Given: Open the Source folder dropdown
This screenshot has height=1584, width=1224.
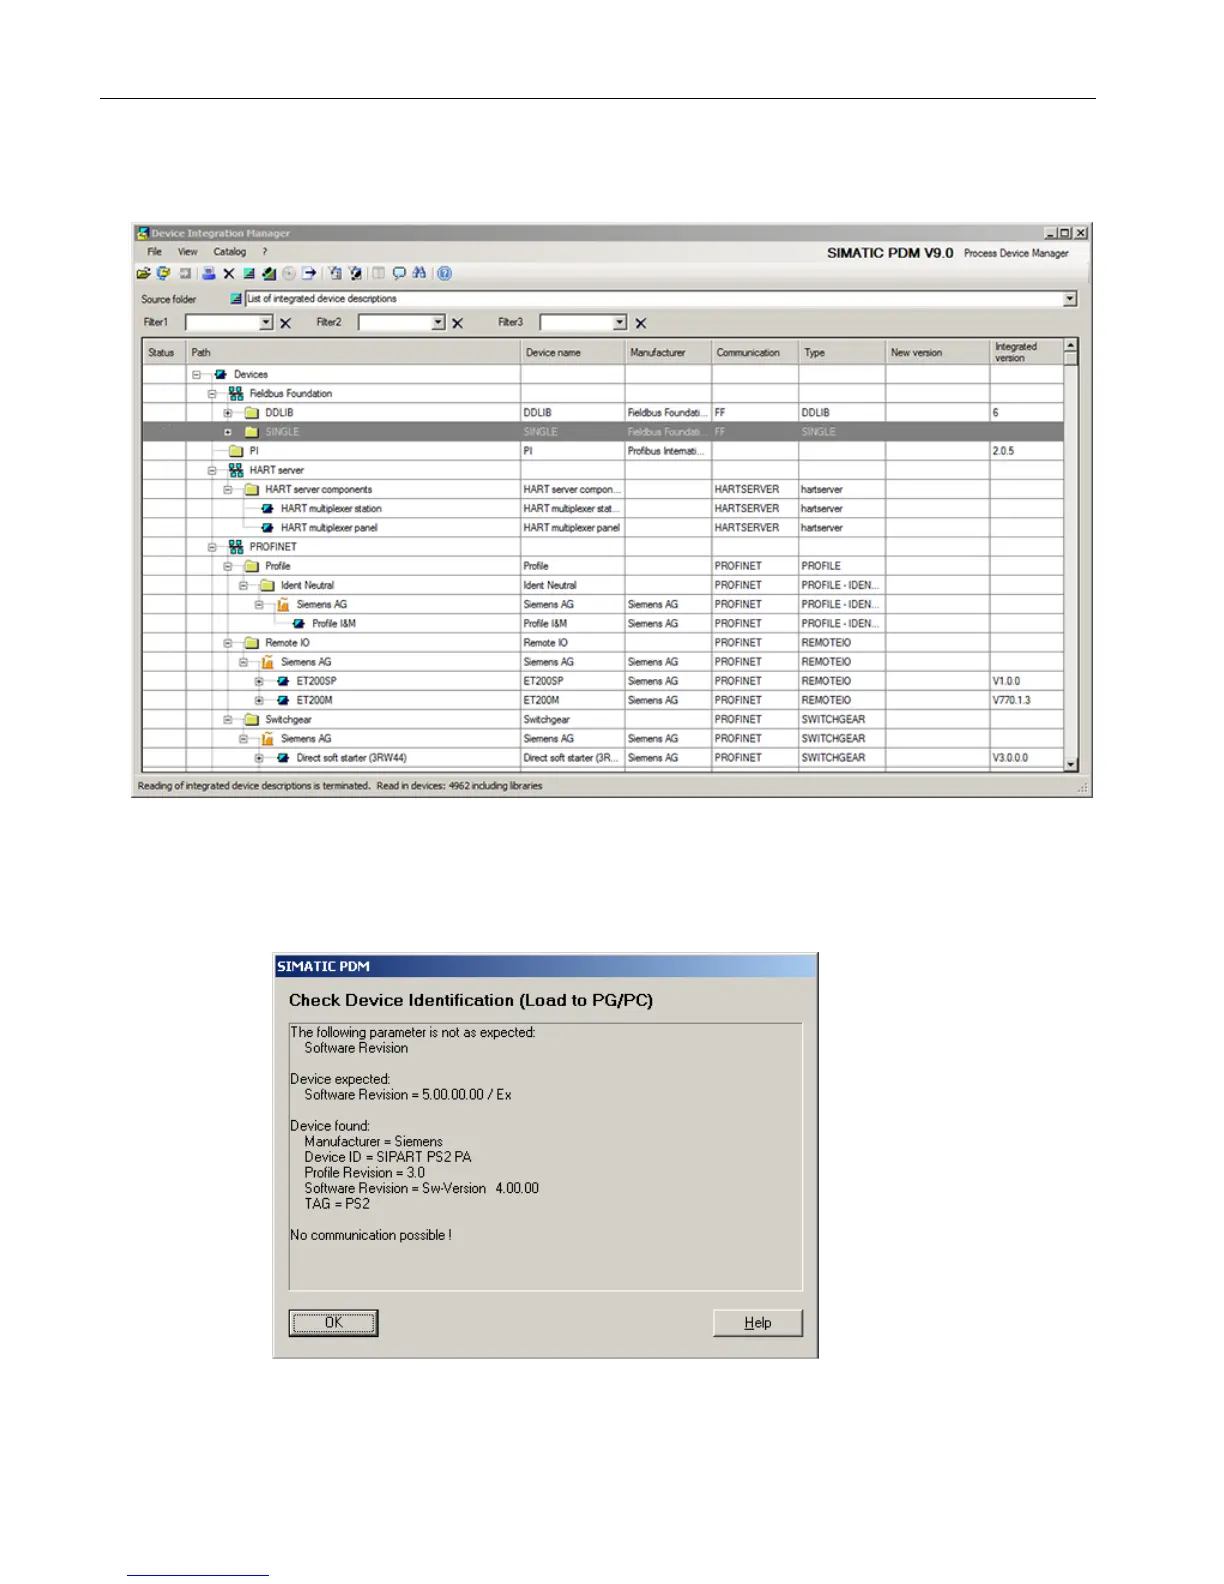Looking at the screenshot, I should point(1070,299).
